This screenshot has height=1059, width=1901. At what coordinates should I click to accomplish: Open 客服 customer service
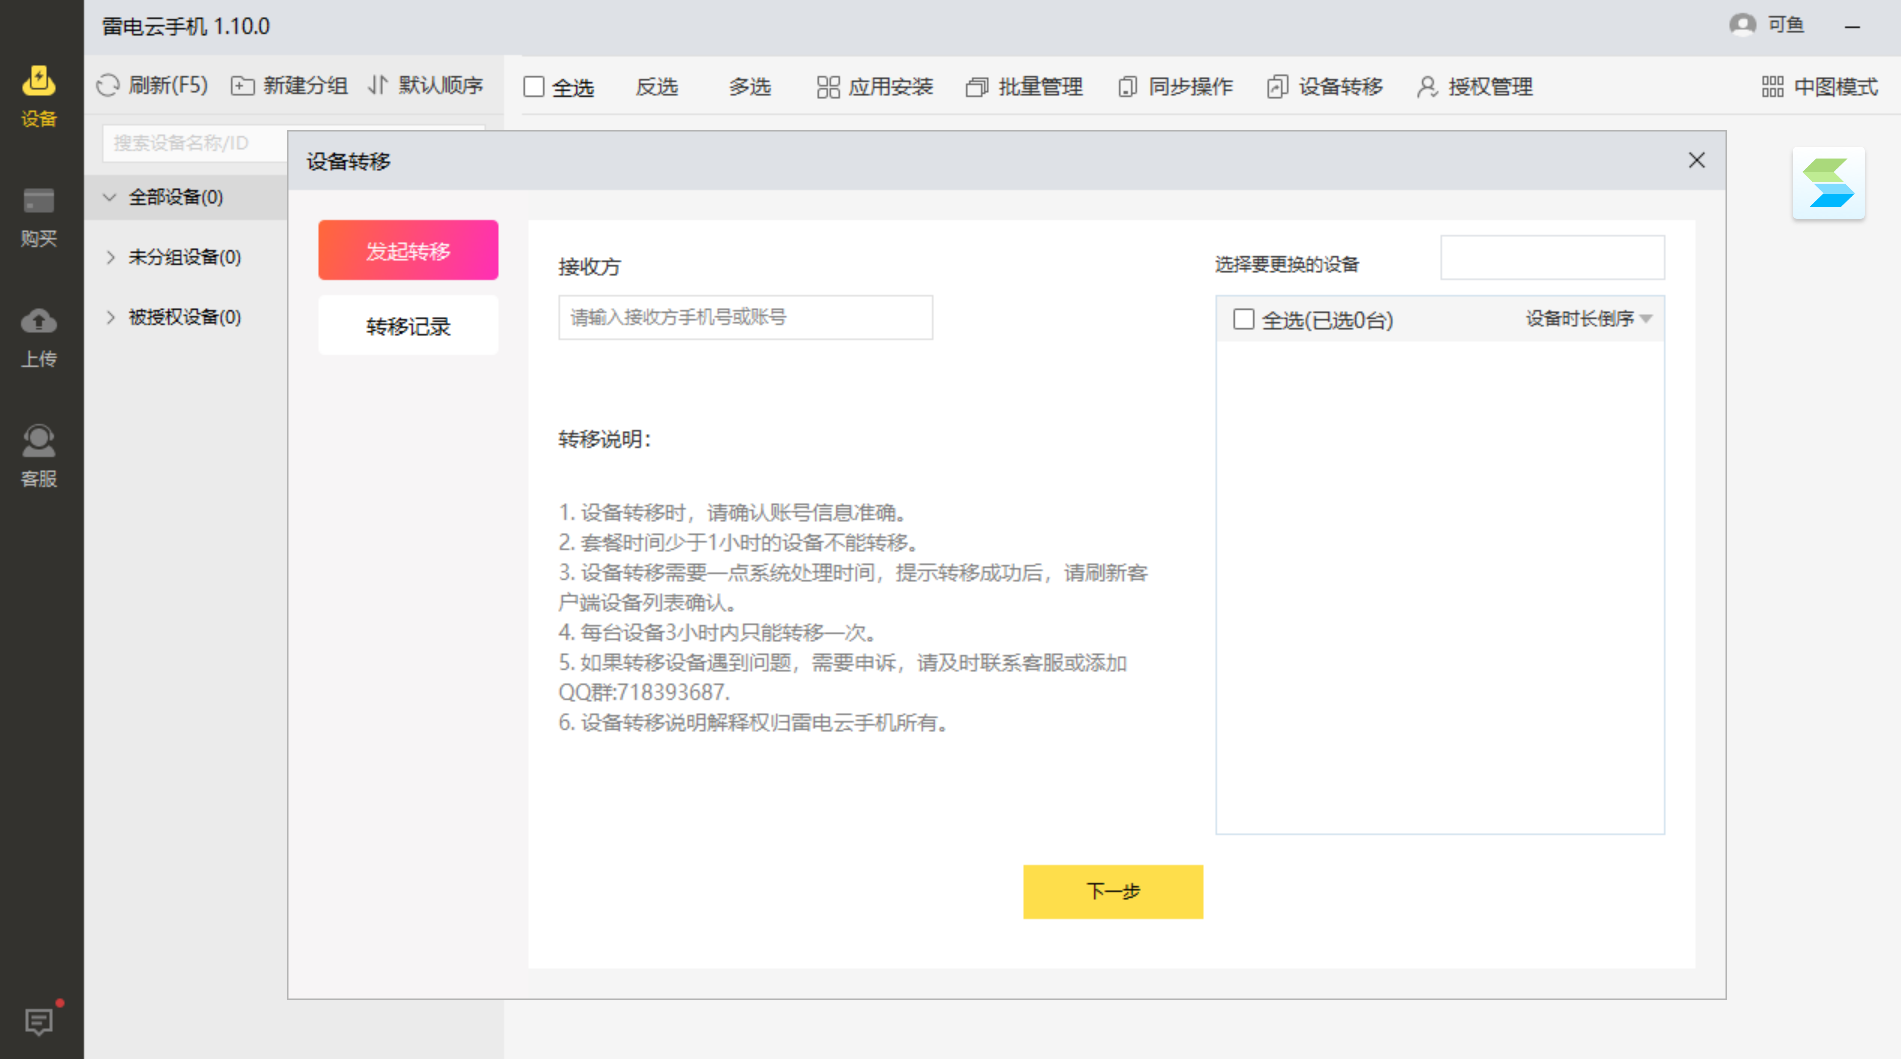click(x=39, y=456)
